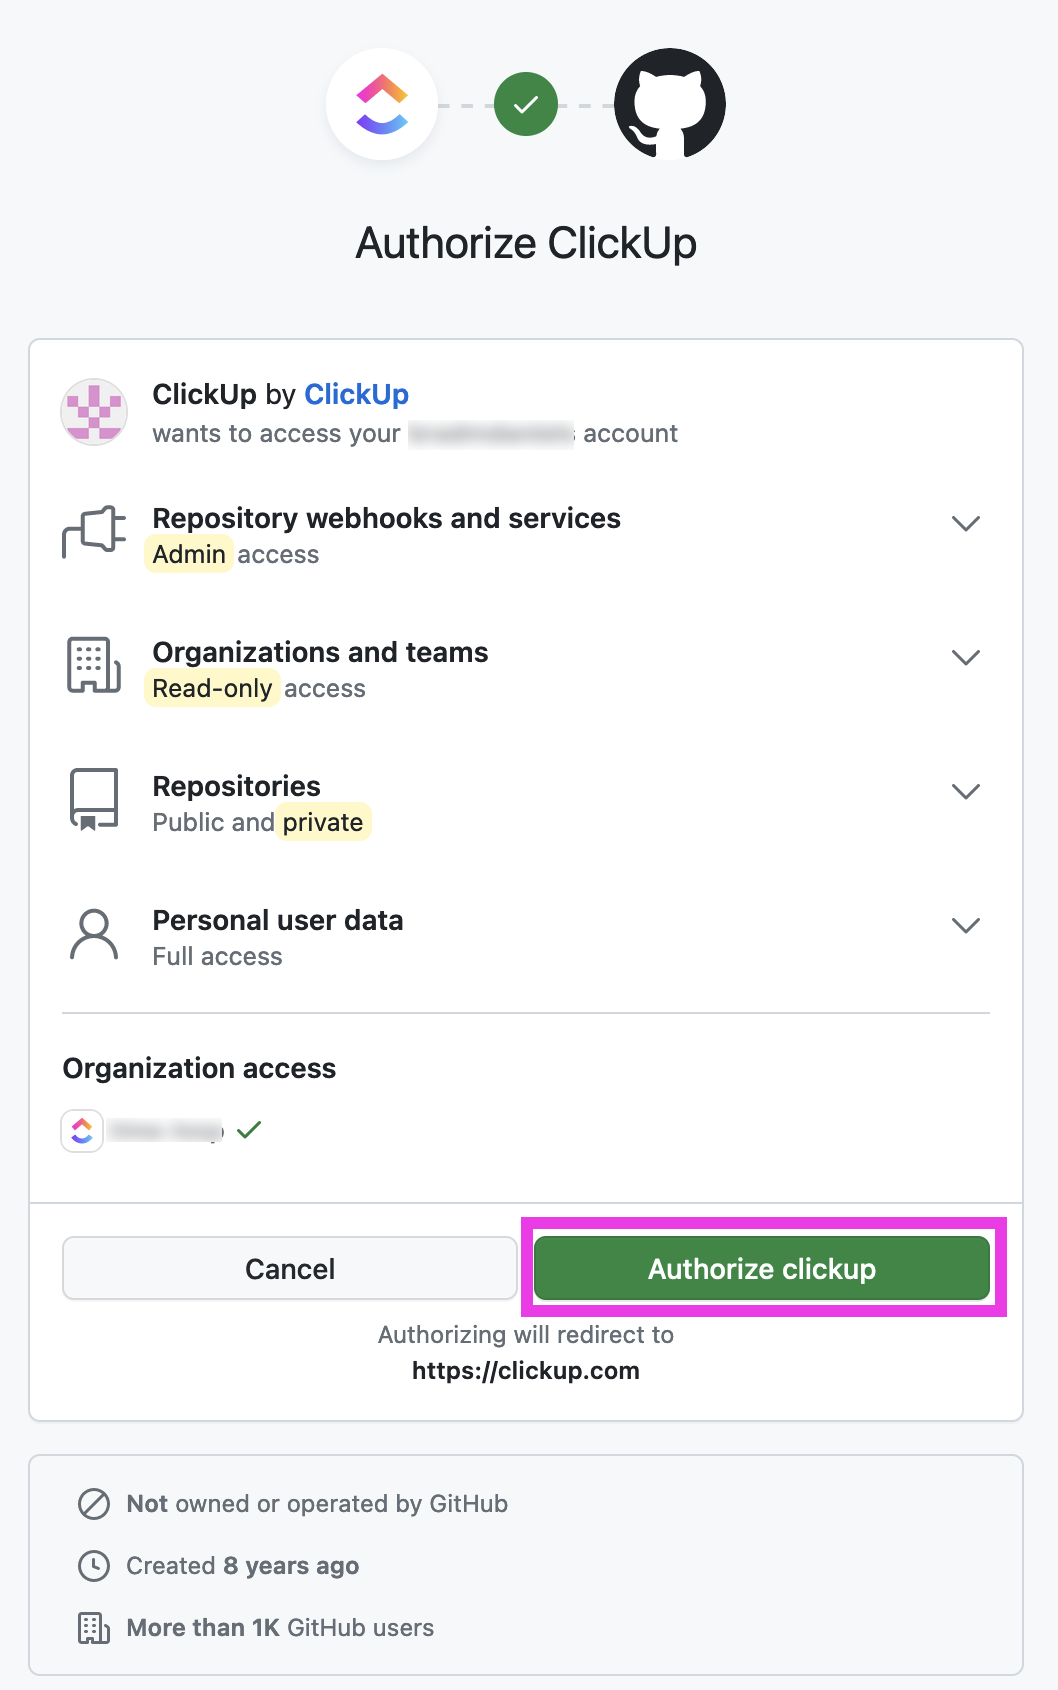Click the Personal user data person icon
Image resolution: width=1058 pixels, height=1690 pixels.
click(x=94, y=934)
